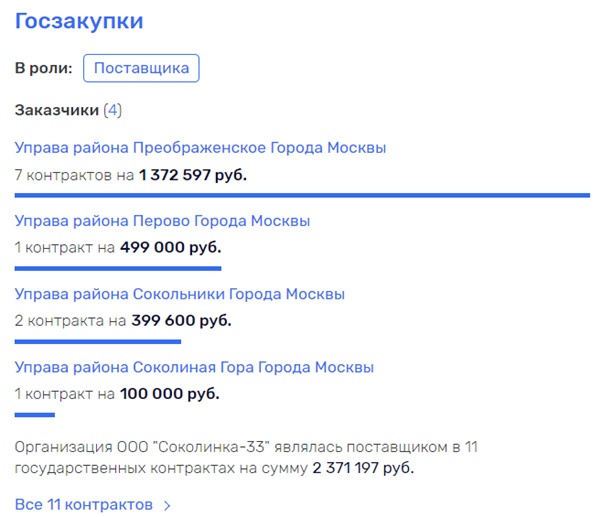Click the 1 372 597 руб. amount
The image size is (602, 517).
(193, 175)
